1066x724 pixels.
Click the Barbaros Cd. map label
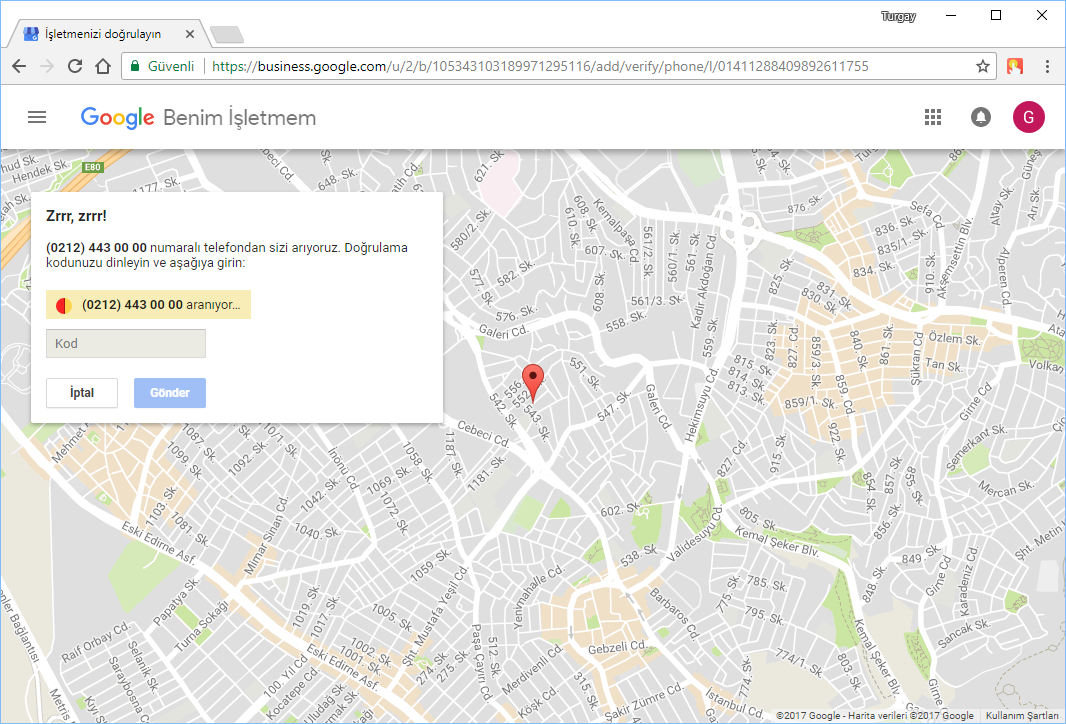pyautogui.click(x=674, y=614)
